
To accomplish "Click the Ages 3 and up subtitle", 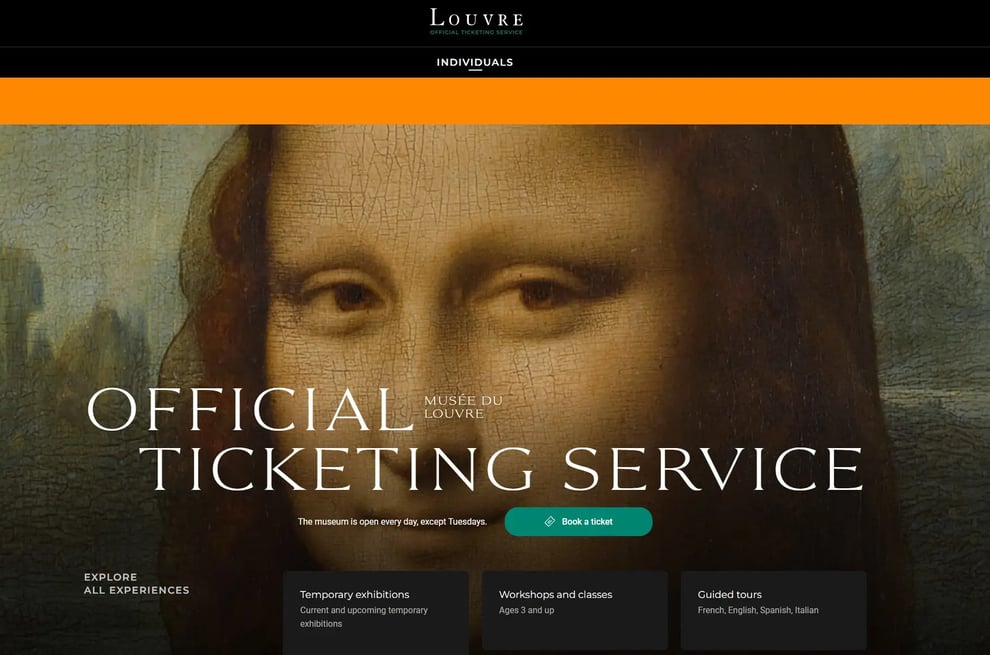I will [527, 610].
